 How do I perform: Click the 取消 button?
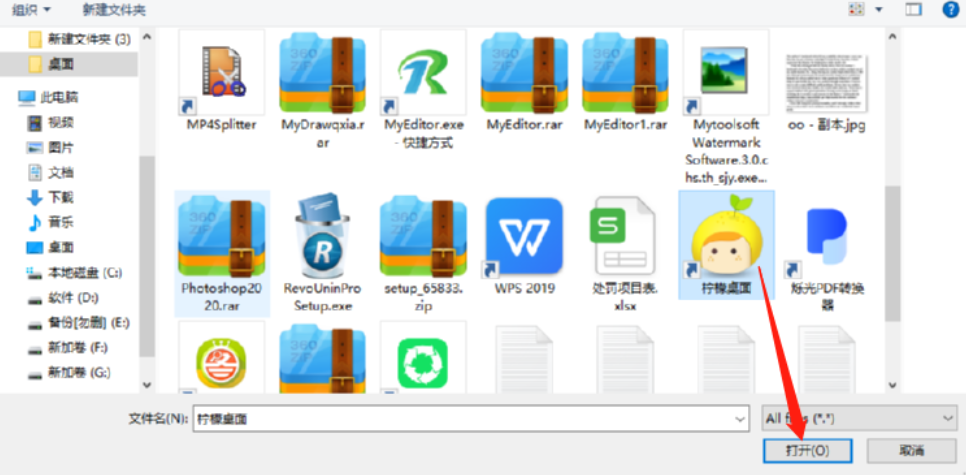point(912,451)
